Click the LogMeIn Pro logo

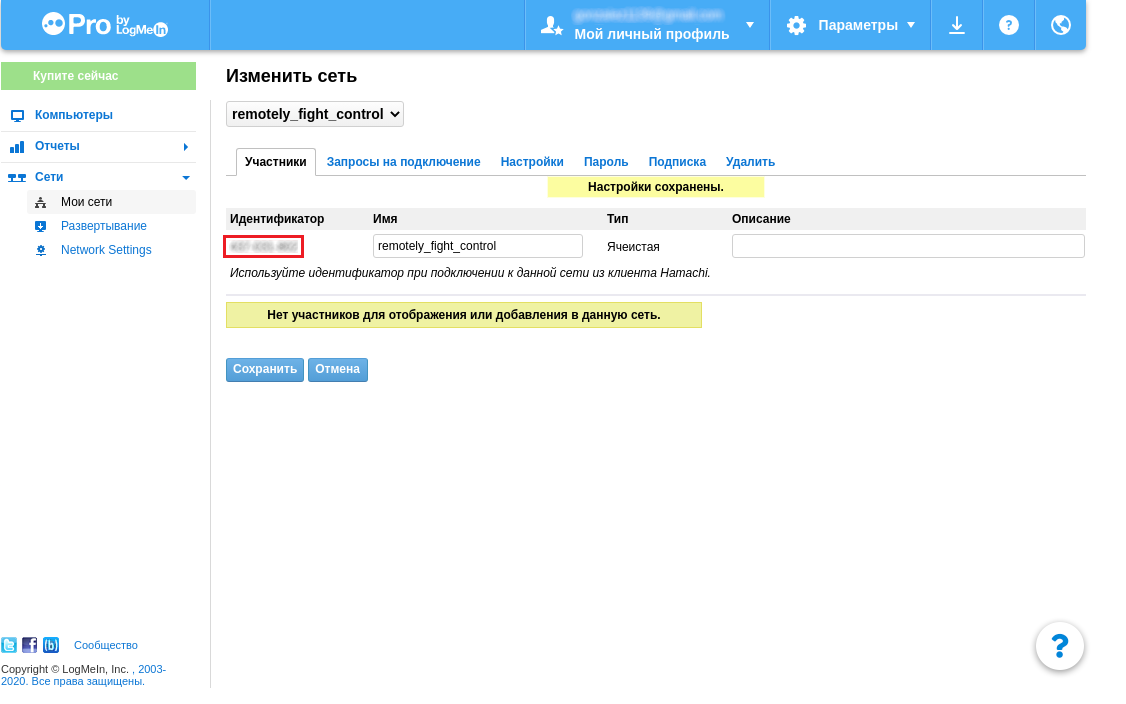[x=105, y=25]
